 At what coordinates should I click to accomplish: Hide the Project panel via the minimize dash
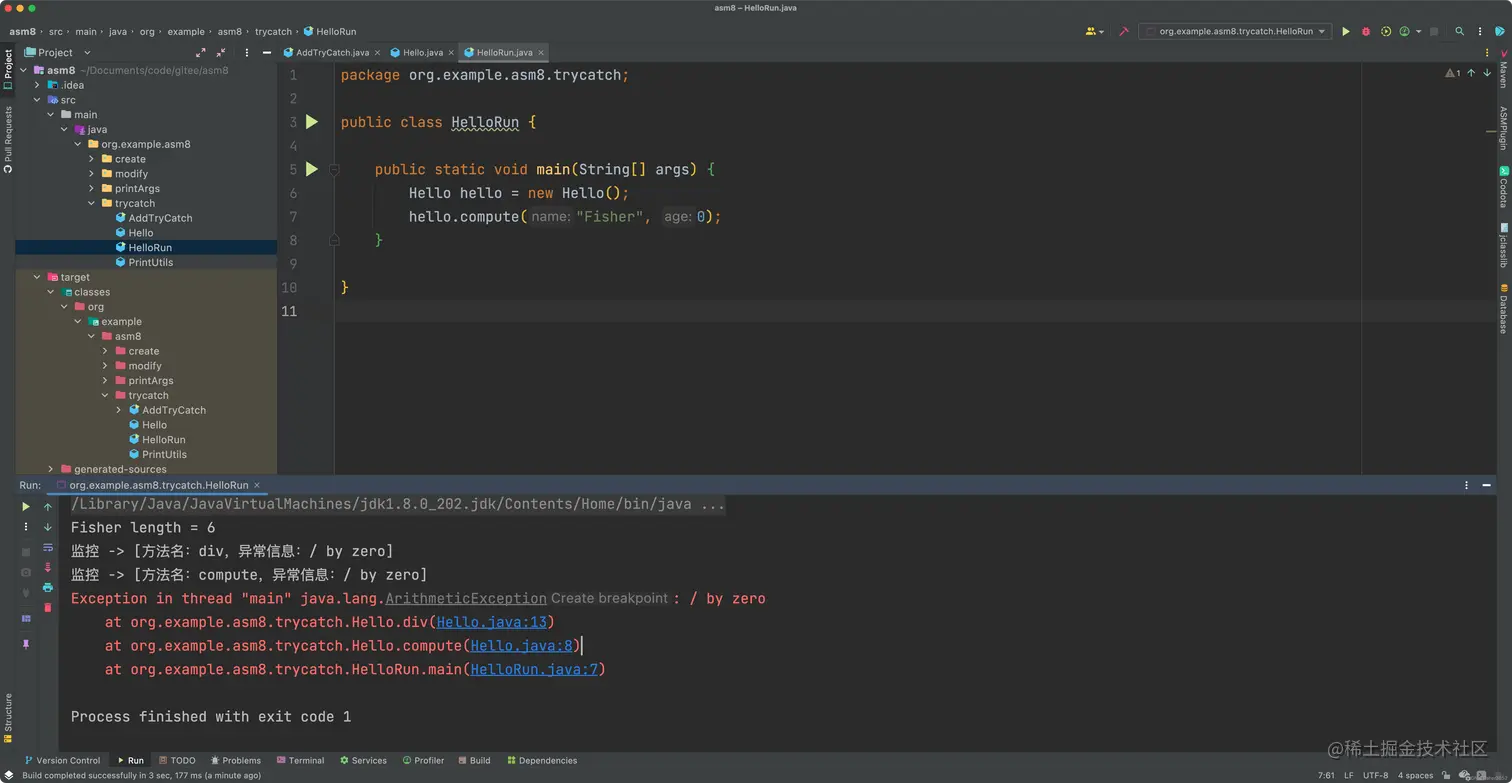point(267,52)
